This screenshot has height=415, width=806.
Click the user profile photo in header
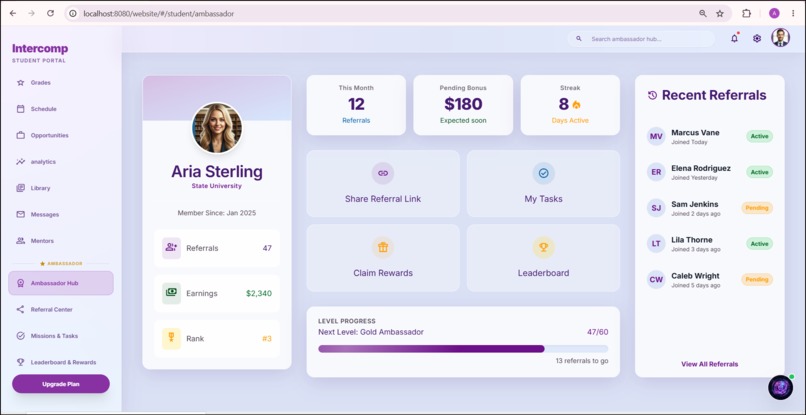click(780, 38)
